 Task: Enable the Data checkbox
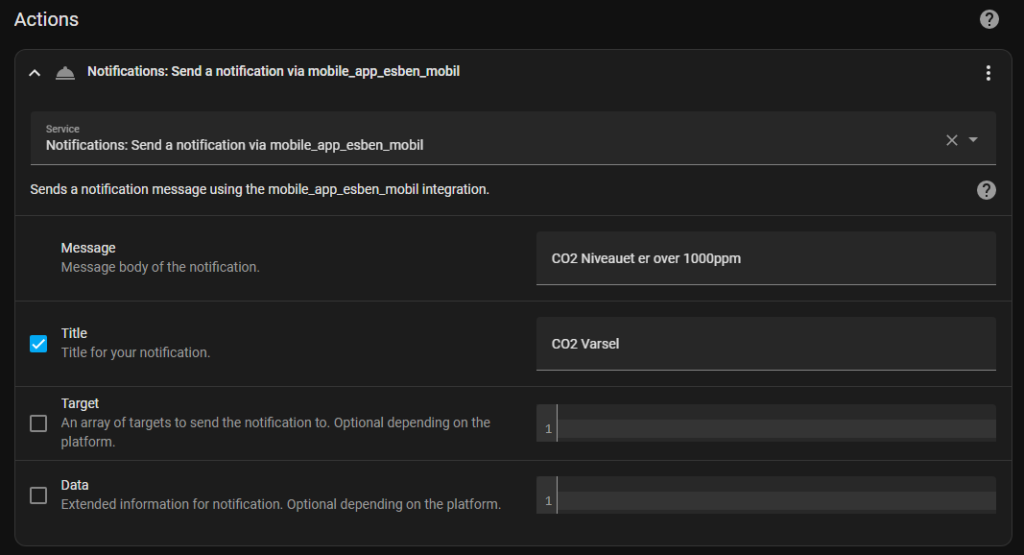pos(39,495)
